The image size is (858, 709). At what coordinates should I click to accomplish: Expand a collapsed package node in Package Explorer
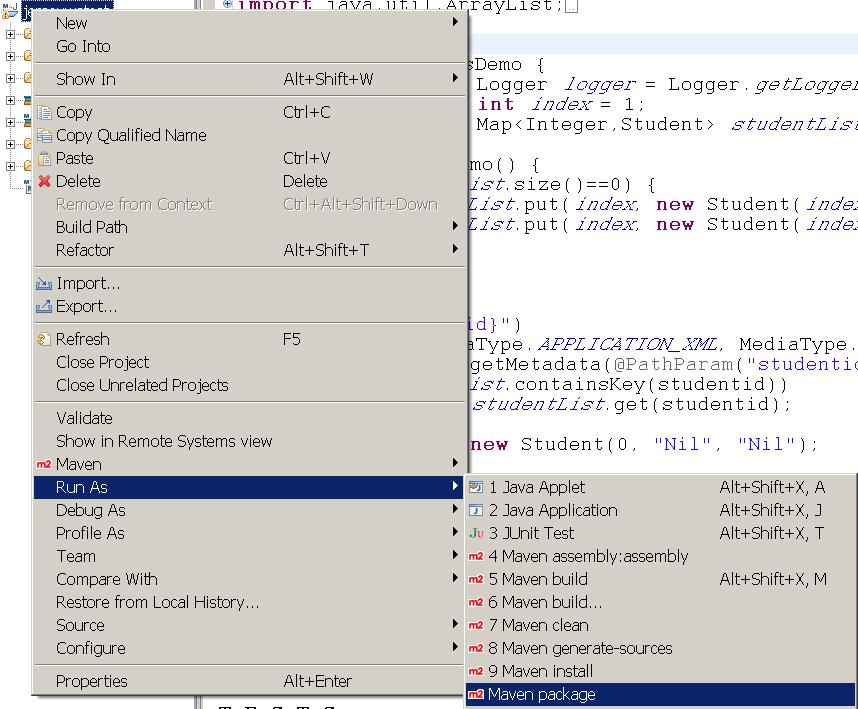10,35
